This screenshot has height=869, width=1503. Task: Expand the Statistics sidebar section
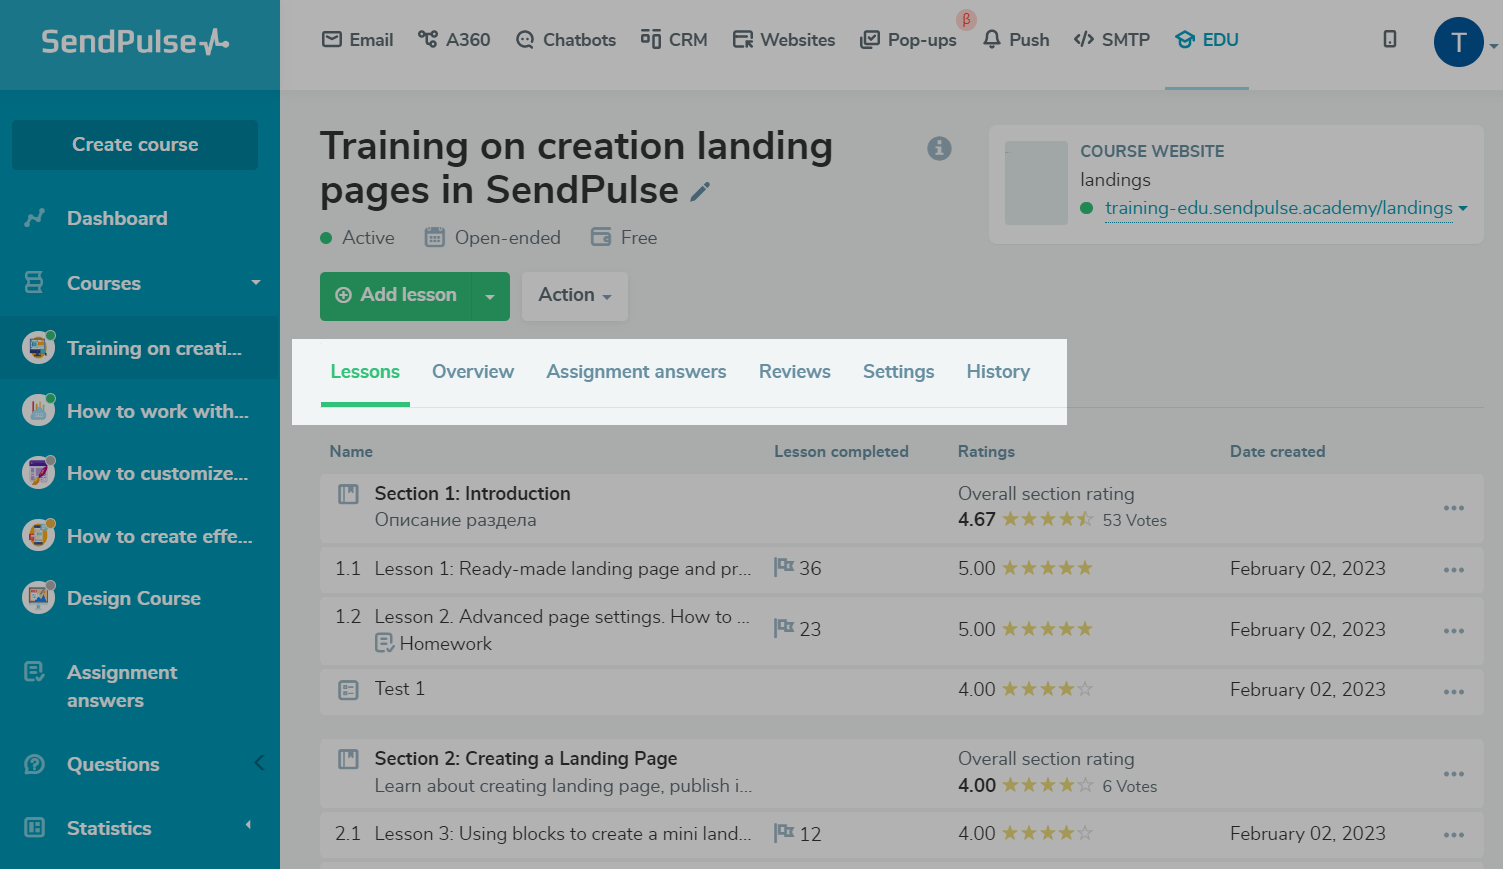click(248, 826)
